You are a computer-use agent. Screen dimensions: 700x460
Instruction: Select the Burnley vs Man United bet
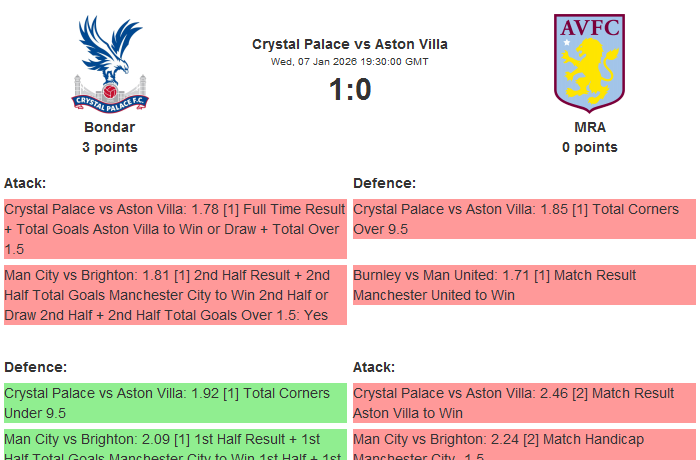[524, 285]
